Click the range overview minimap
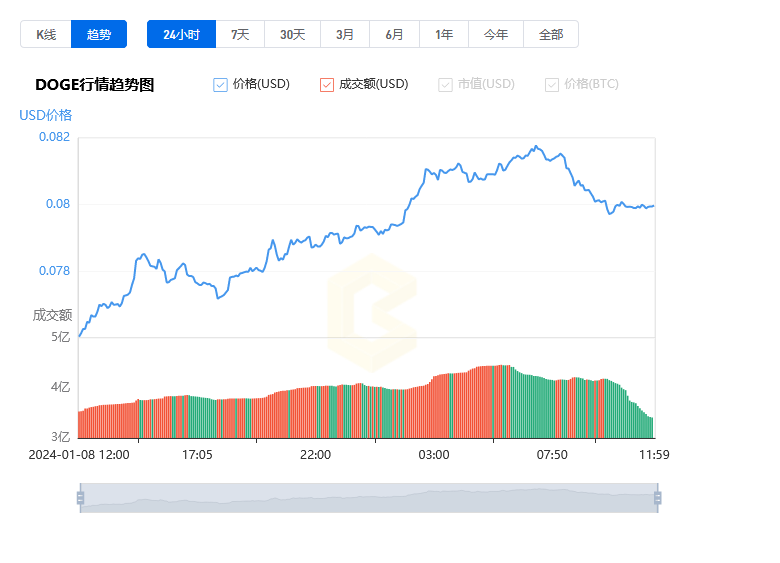This screenshot has height=563, width=780. [368, 498]
